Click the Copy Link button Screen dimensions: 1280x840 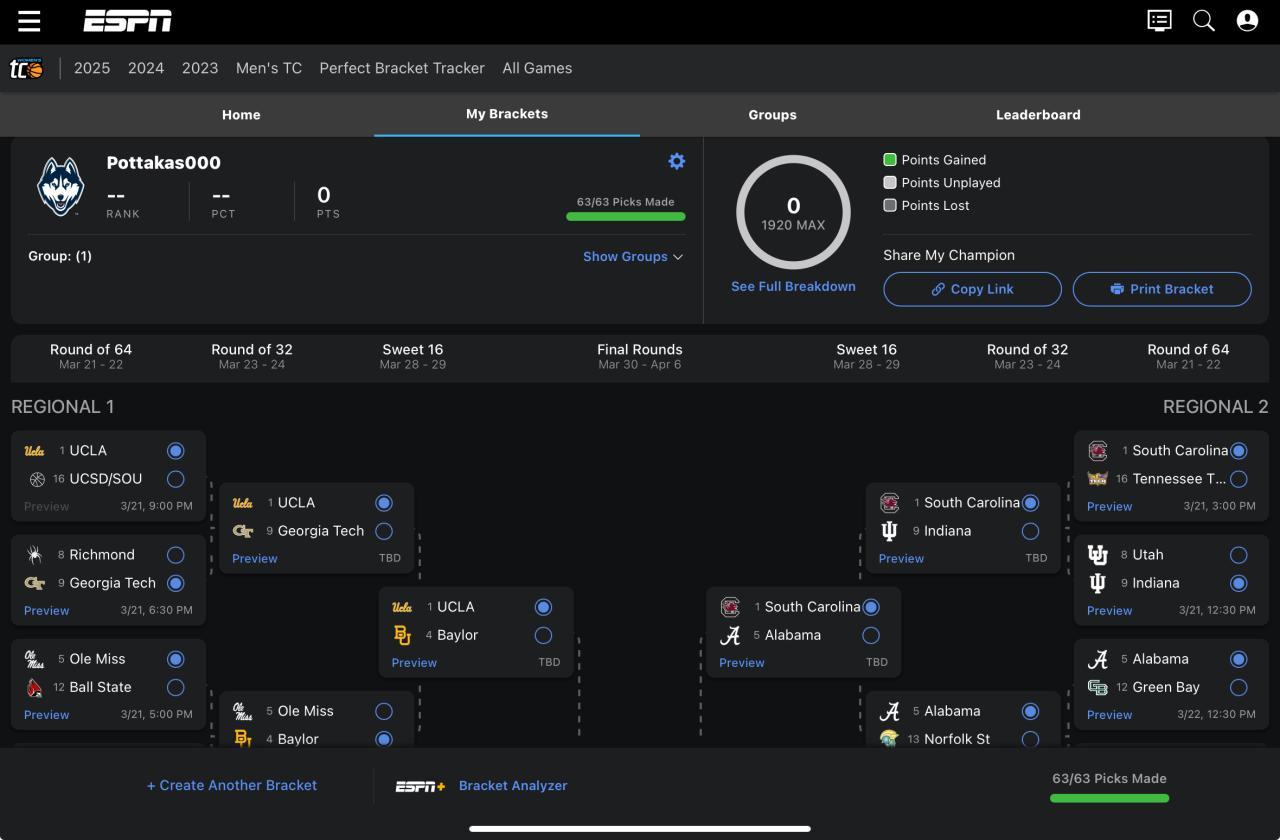click(972, 289)
